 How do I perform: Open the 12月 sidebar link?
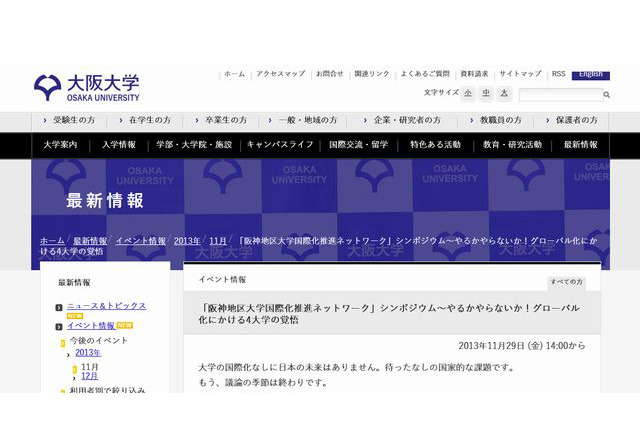pos(89,376)
